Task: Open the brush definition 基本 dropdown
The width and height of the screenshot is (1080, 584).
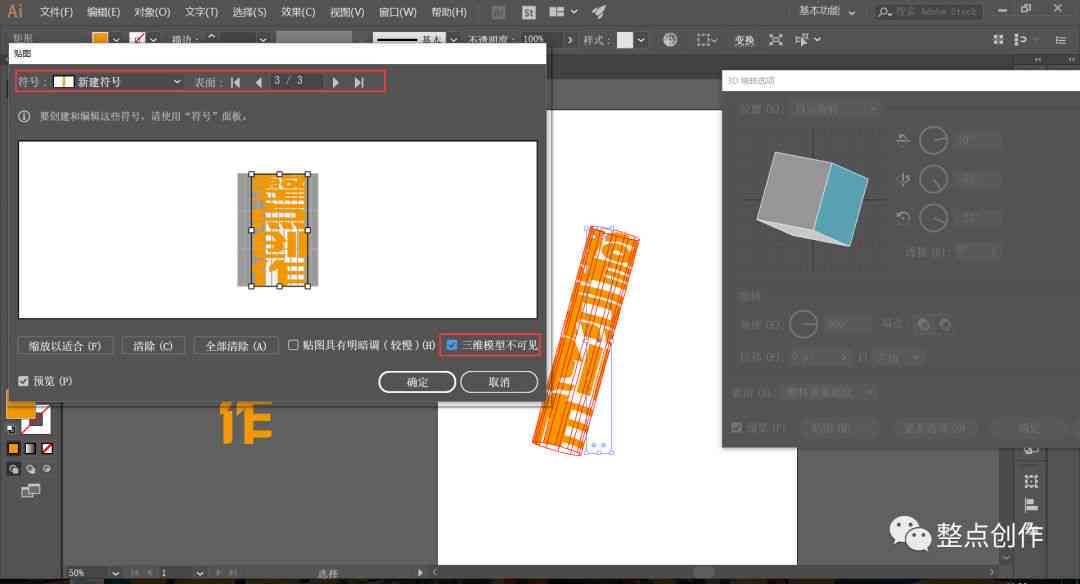Action: point(453,40)
